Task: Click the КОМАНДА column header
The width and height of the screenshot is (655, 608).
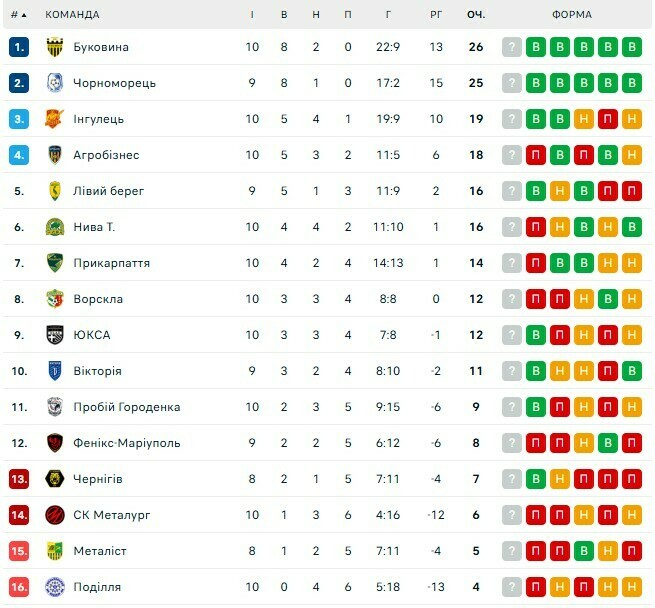Action: (x=72, y=15)
